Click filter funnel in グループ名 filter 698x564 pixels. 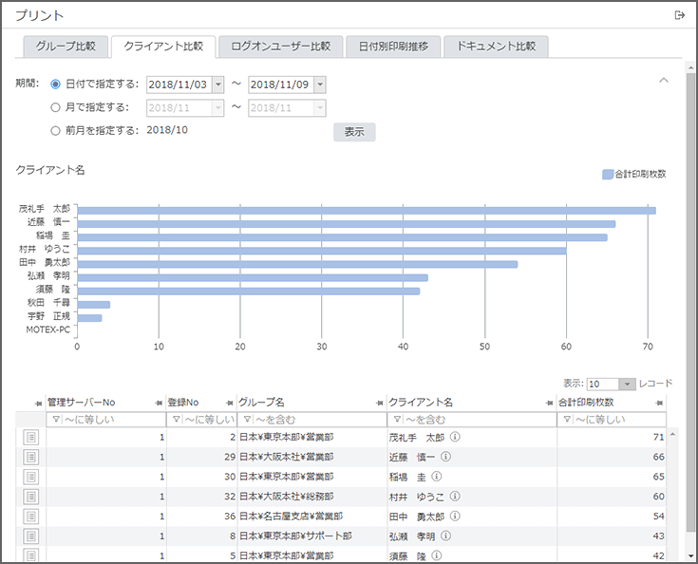point(247,419)
